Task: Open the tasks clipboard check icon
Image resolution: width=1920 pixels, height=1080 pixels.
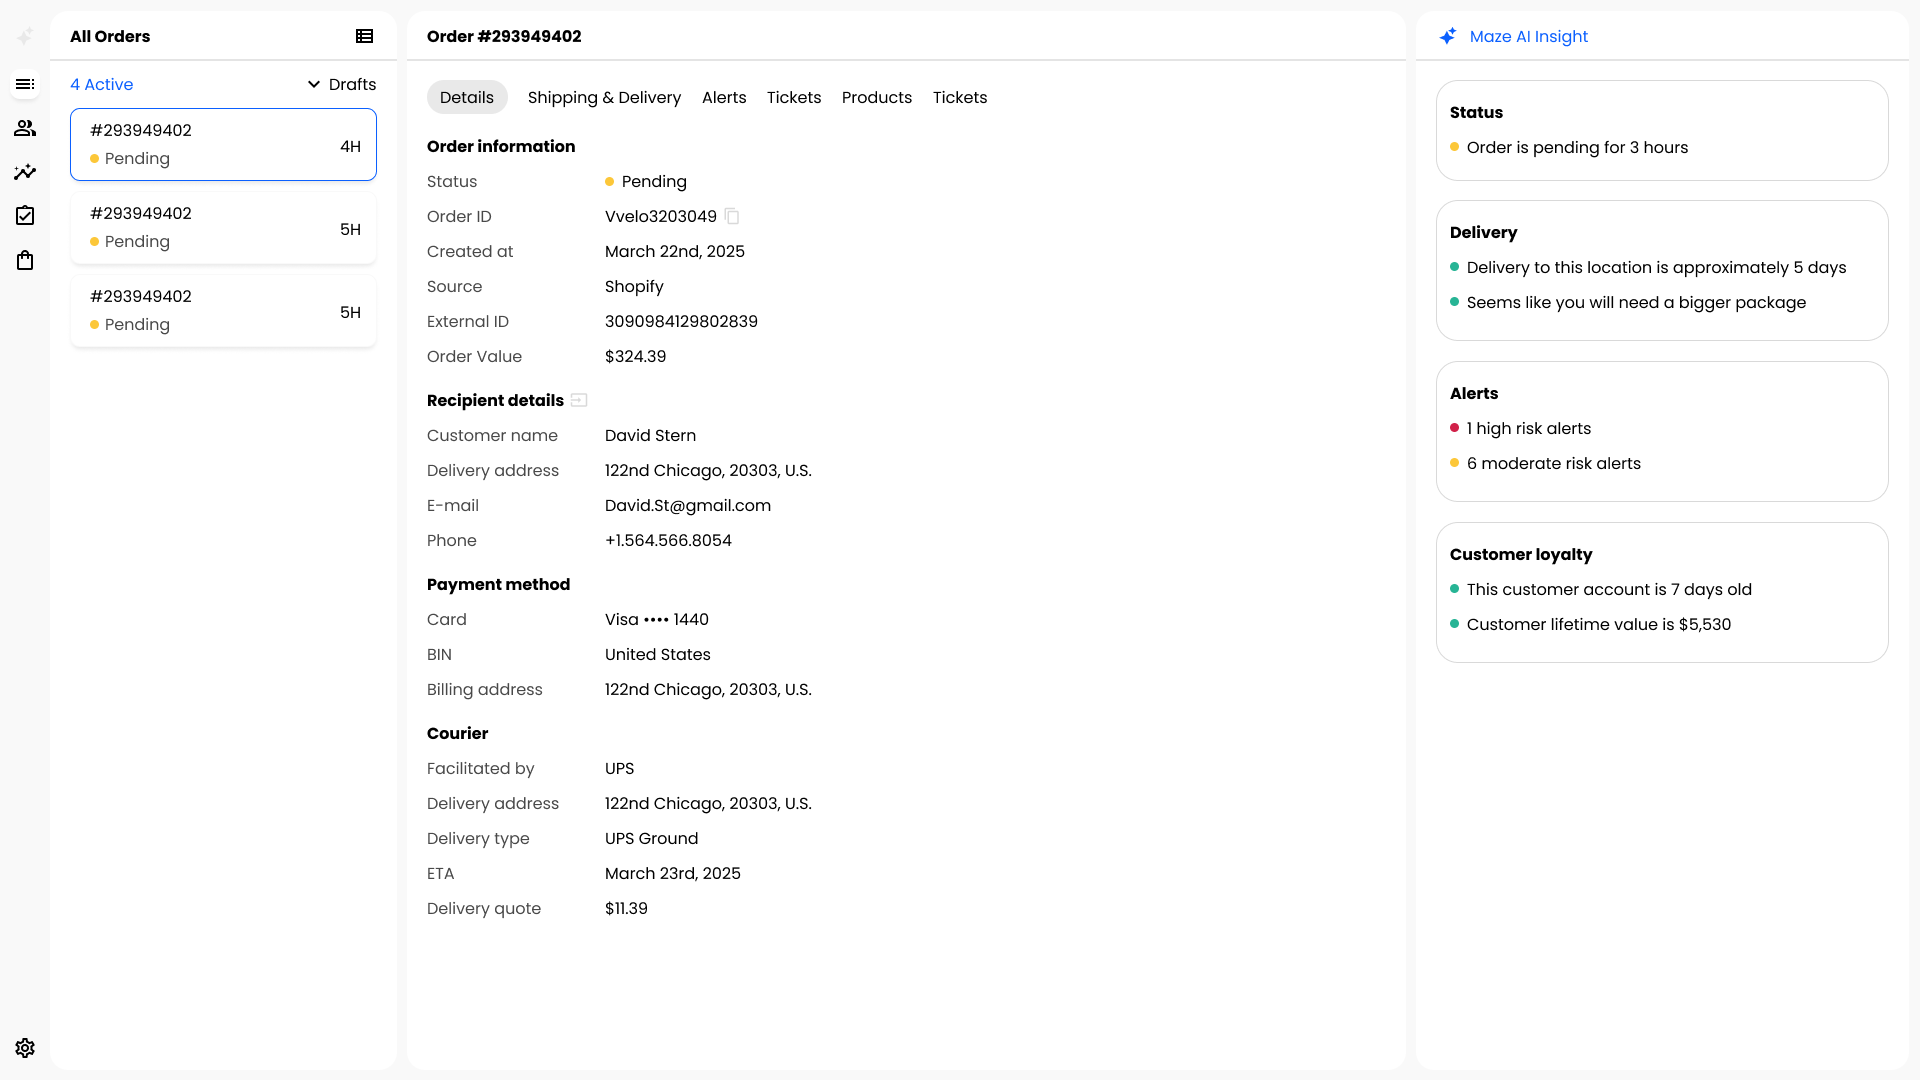Action: [x=25, y=216]
